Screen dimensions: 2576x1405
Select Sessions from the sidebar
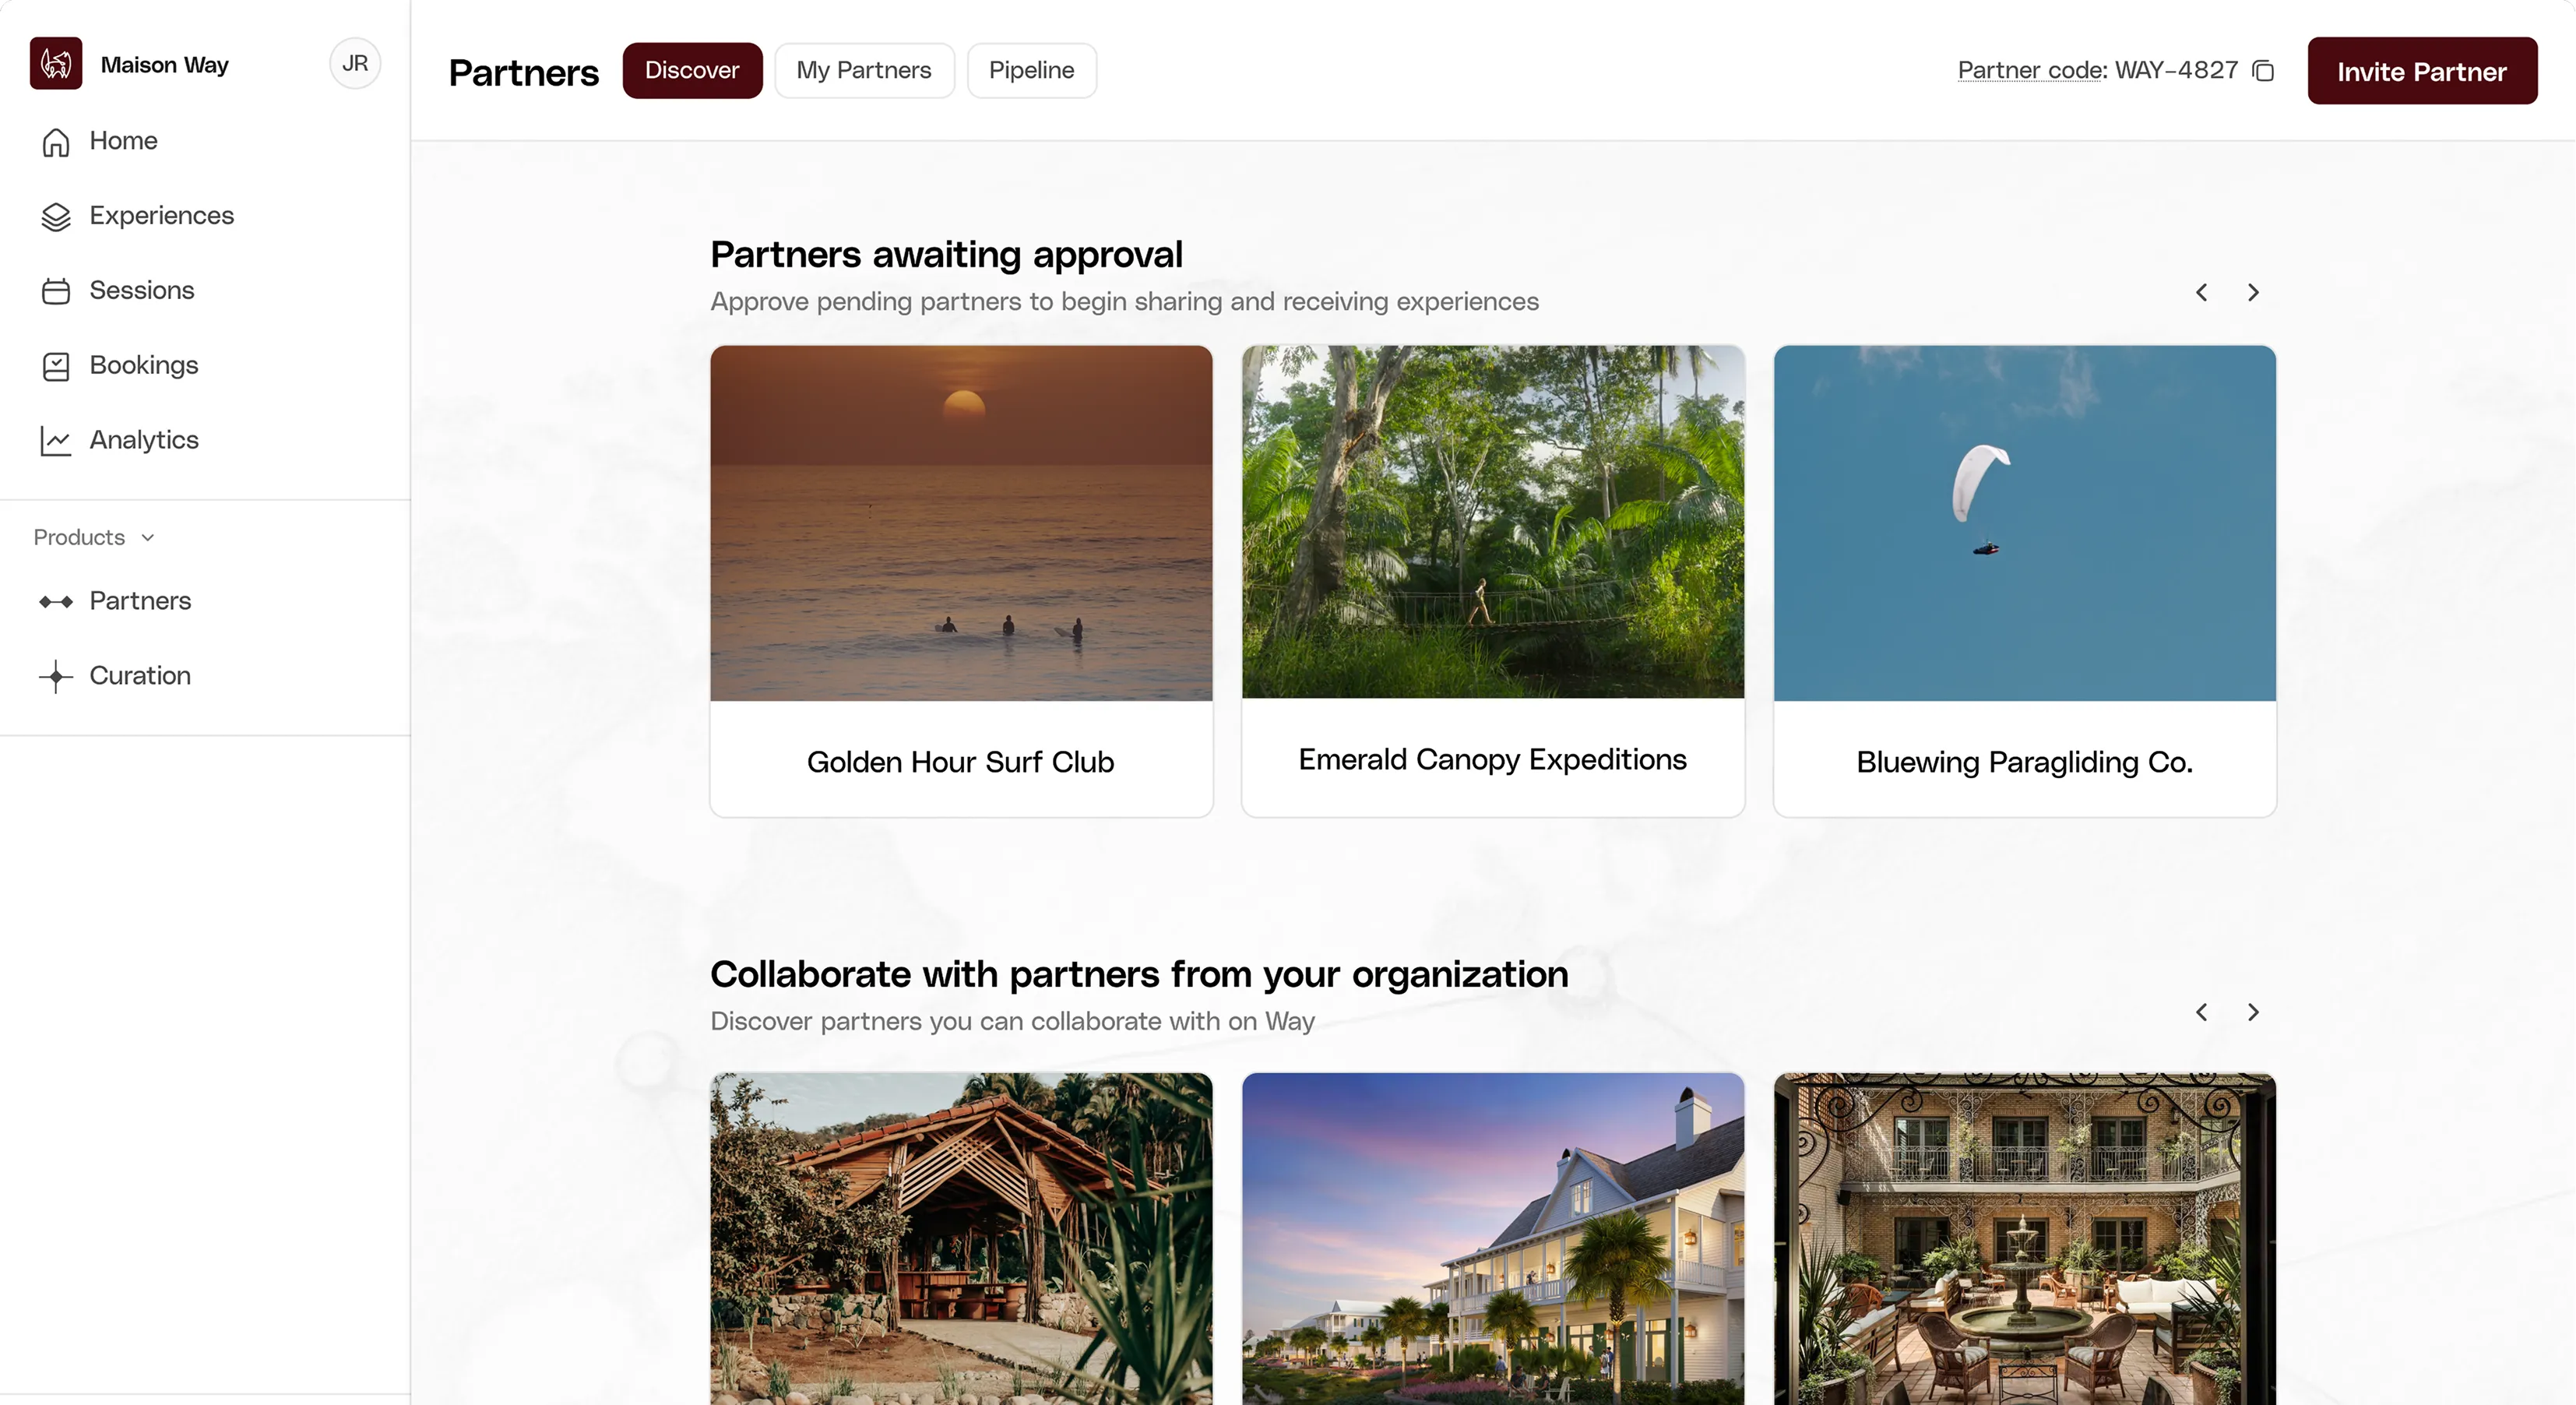[x=142, y=290]
